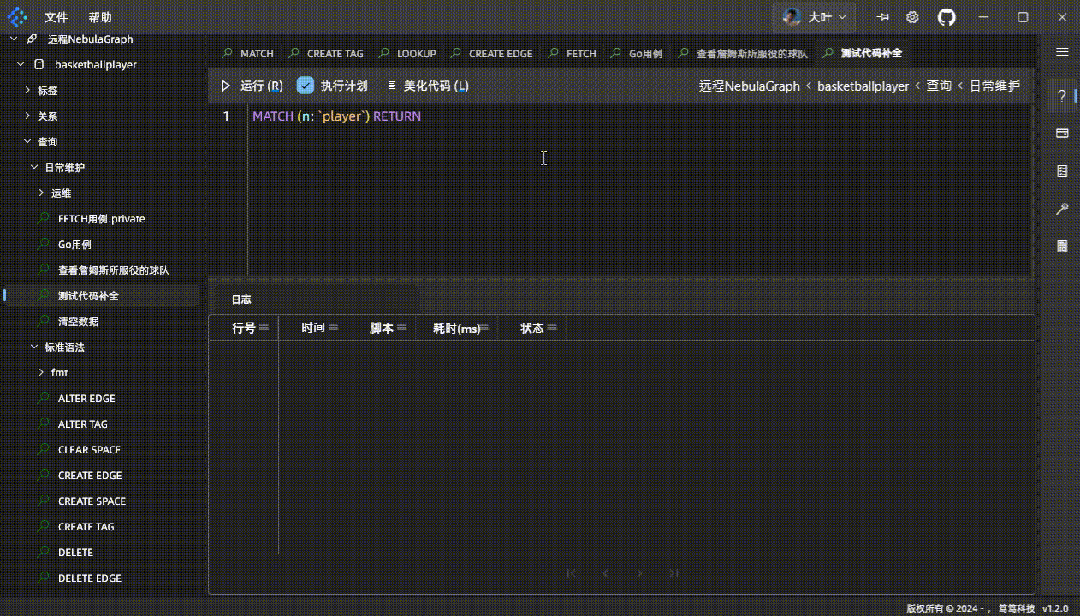Open the hamburger menu in right sidebar
Image resolution: width=1080 pixels, height=616 pixels.
pos(1062,52)
